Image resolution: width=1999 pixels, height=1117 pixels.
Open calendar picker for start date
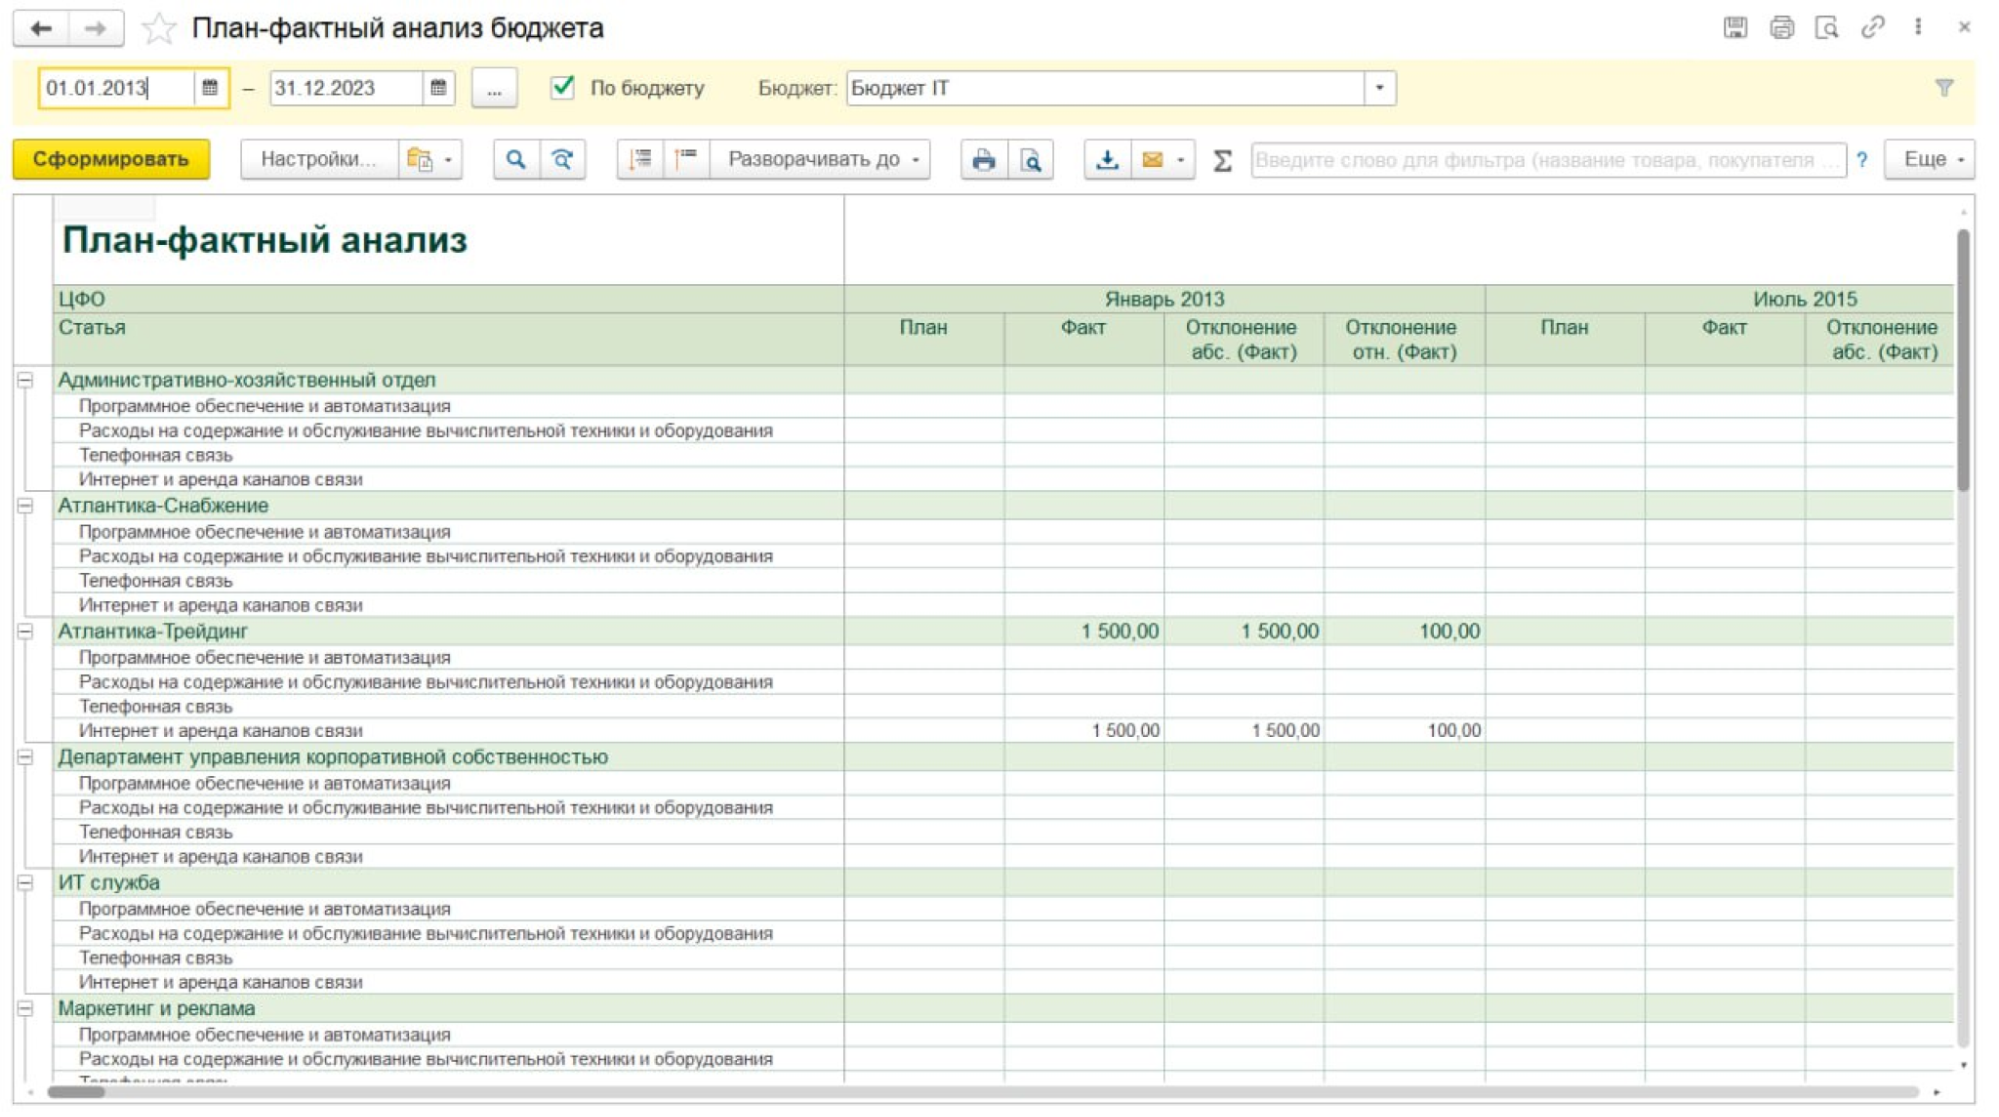210,88
